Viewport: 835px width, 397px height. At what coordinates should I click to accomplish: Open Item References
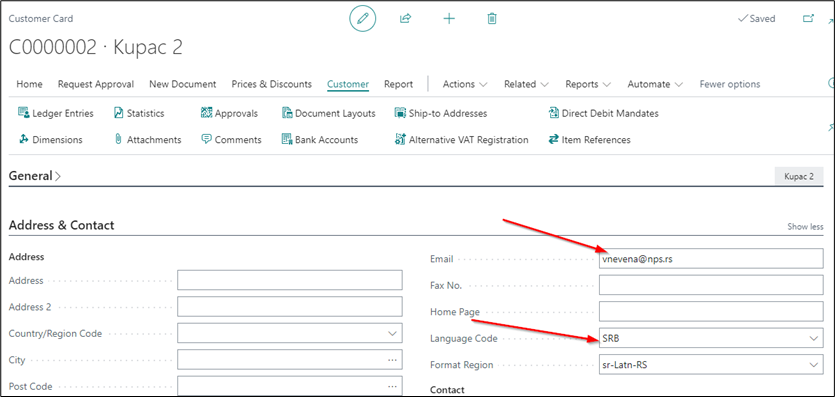pyautogui.click(x=590, y=140)
